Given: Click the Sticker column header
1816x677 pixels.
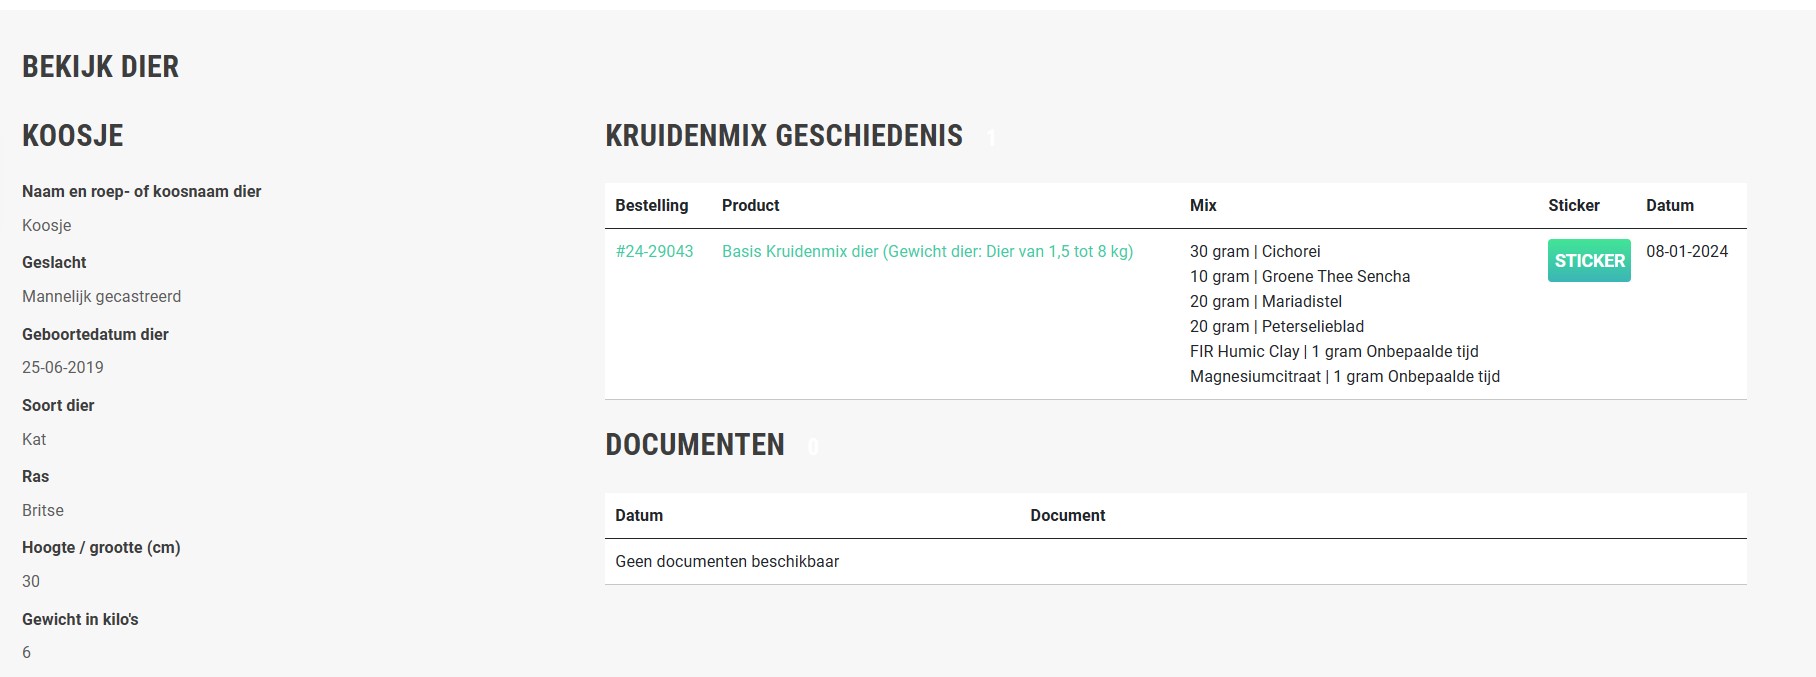Looking at the screenshot, I should tap(1573, 206).
